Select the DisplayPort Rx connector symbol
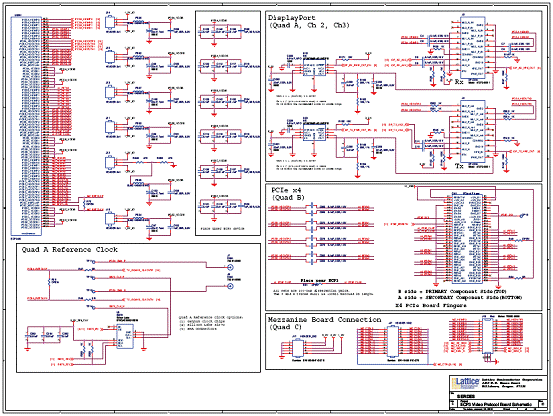Image resolution: width=553 pixels, height=416 pixels. tap(473, 47)
